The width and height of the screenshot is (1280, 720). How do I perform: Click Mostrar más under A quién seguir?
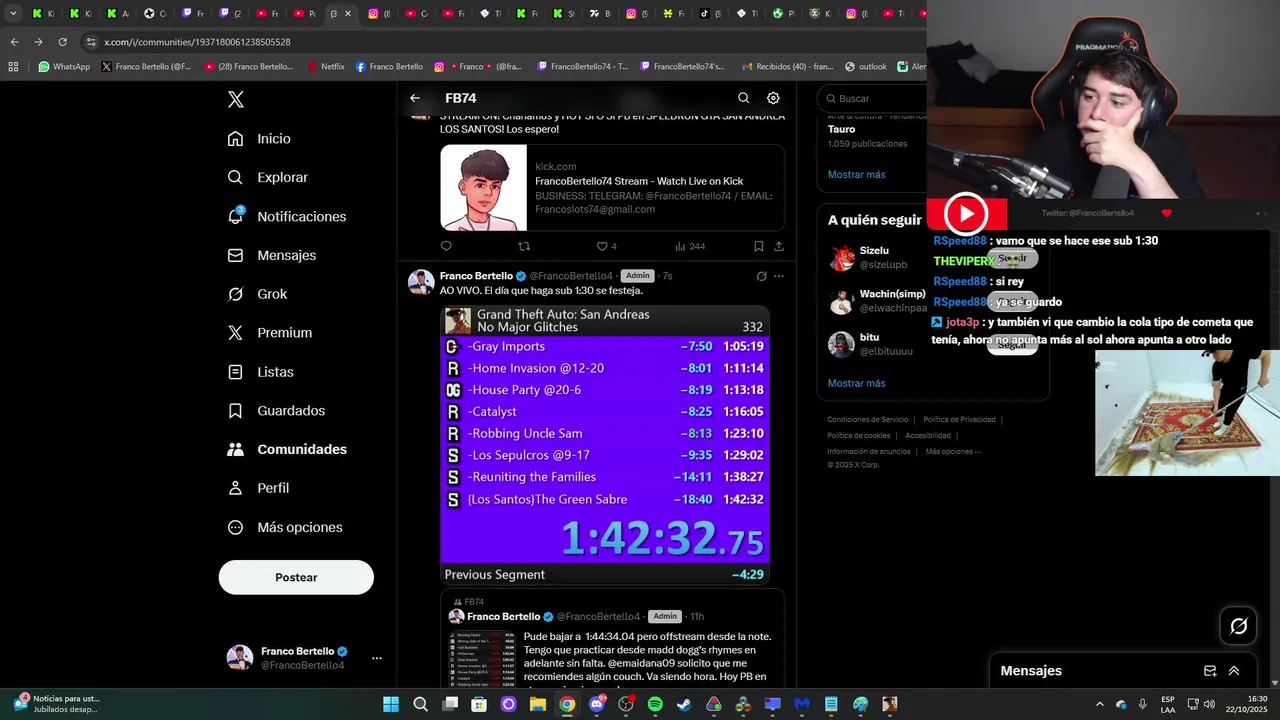856,383
